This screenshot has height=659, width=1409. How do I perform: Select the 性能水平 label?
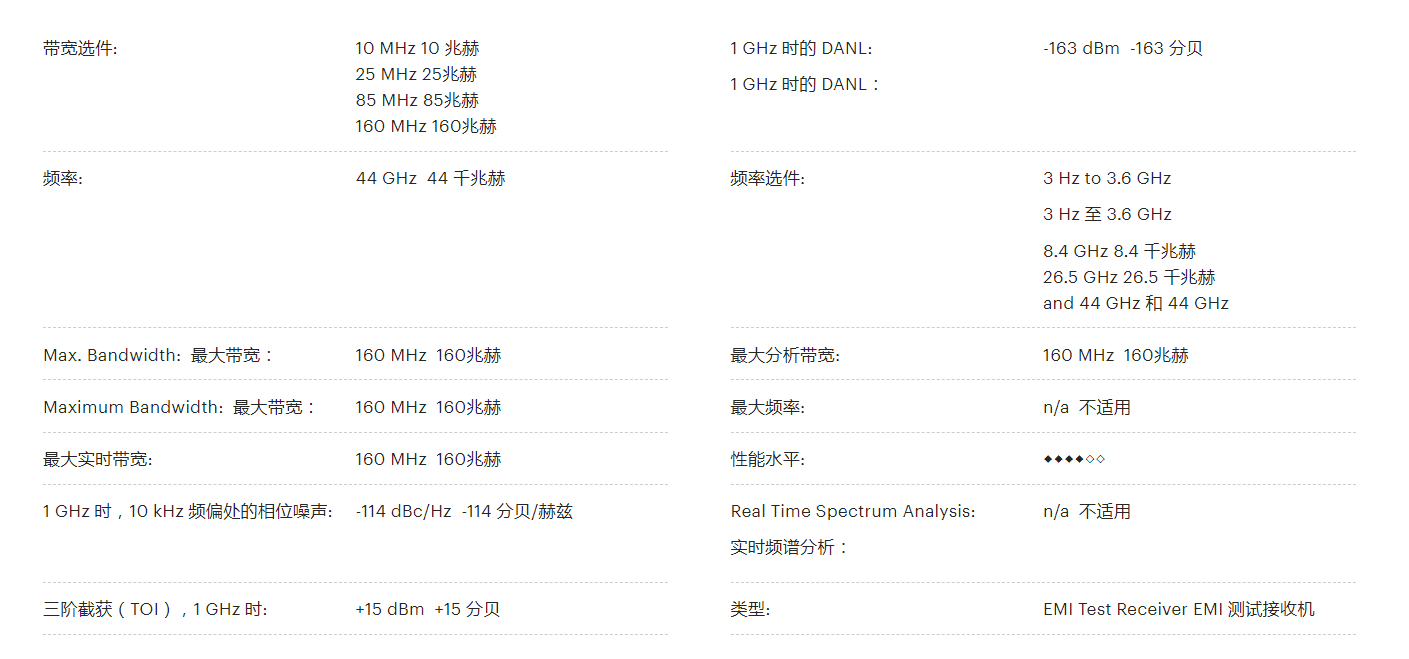pyautogui.click(x=767, y=459)
